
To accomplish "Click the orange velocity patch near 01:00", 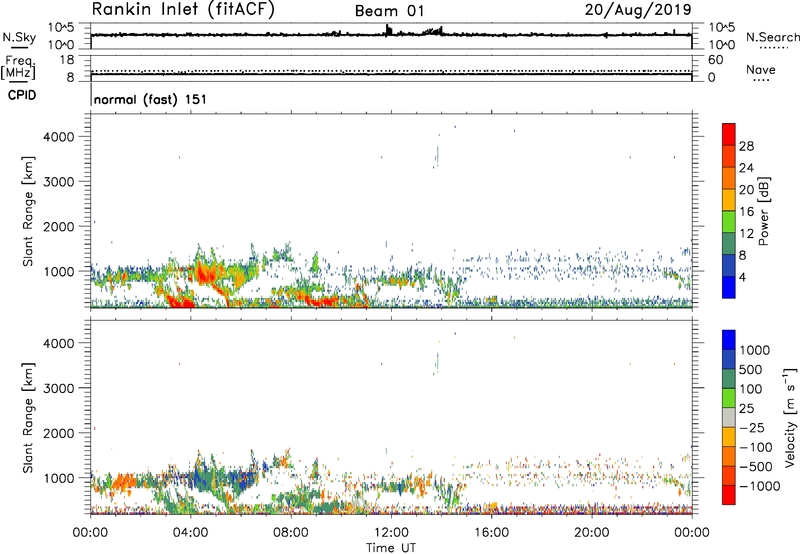I will point(124,482).
